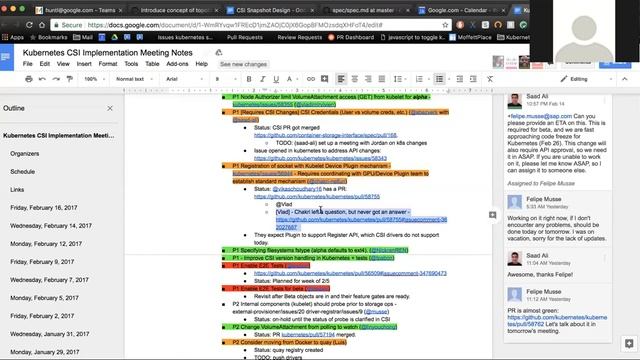Viewport: 640px width, 360px height.
Task: Open the text color picker
Action: (x=289, y=79)
